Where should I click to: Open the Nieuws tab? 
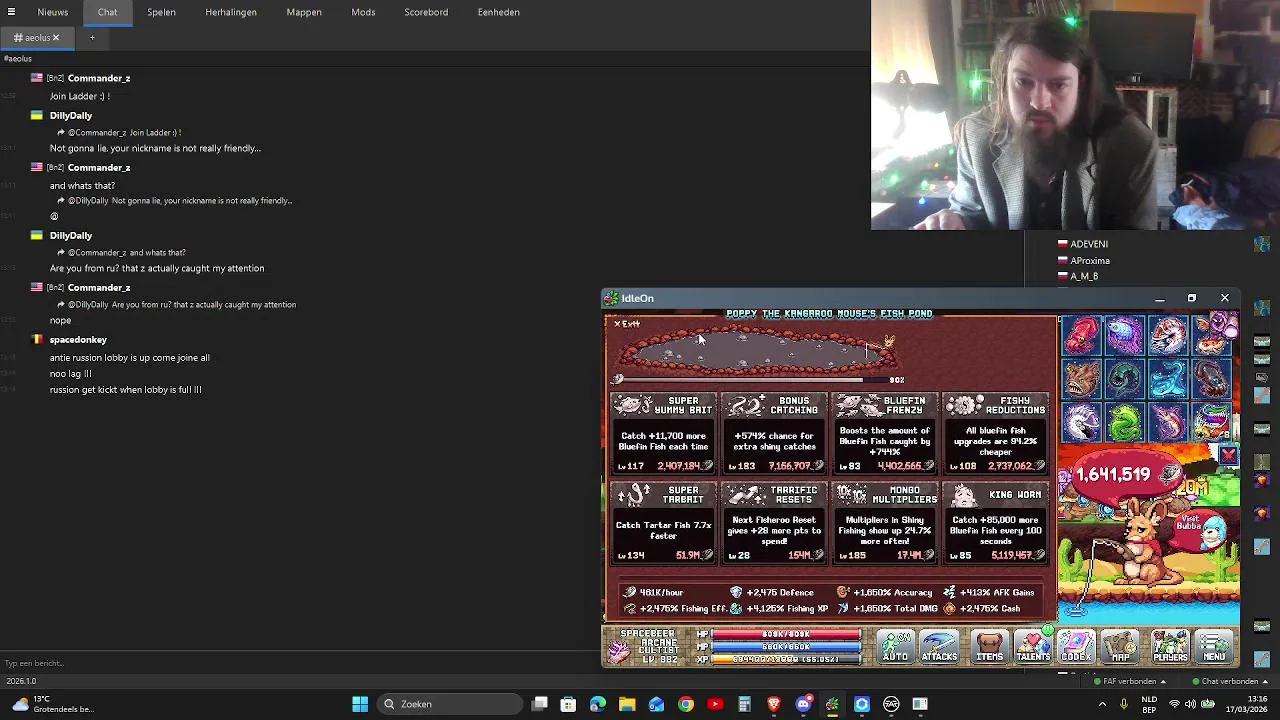coord(53,12)
